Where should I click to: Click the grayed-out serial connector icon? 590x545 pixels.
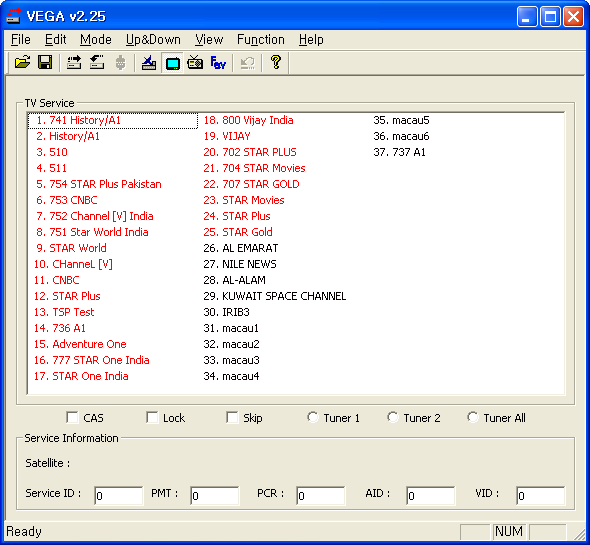coord(120,62)
